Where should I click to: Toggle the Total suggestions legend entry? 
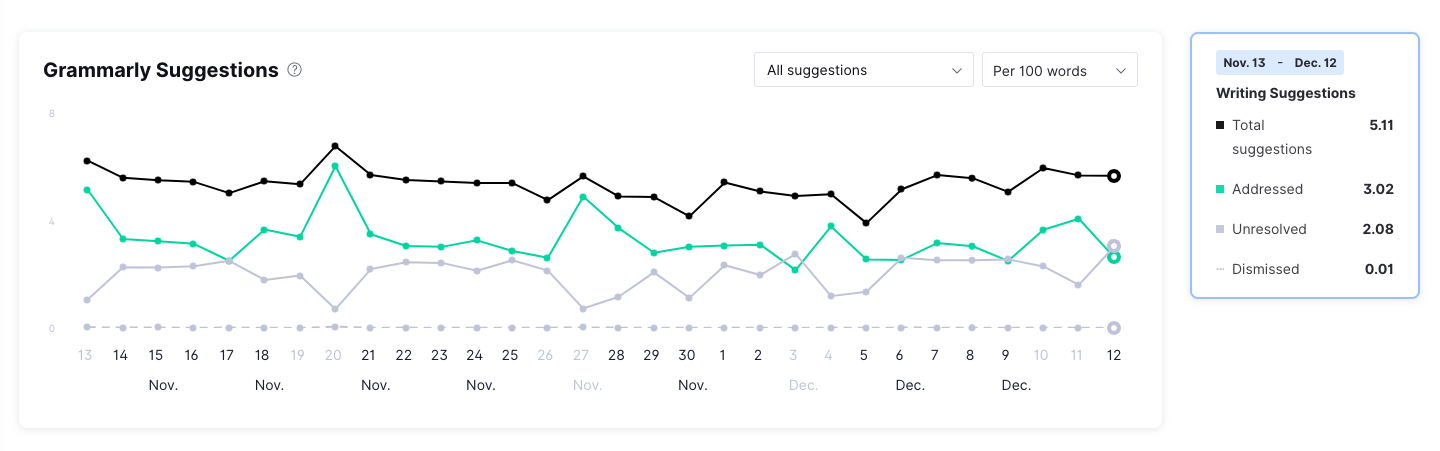pyautogui.click(x=1262, y=137)
